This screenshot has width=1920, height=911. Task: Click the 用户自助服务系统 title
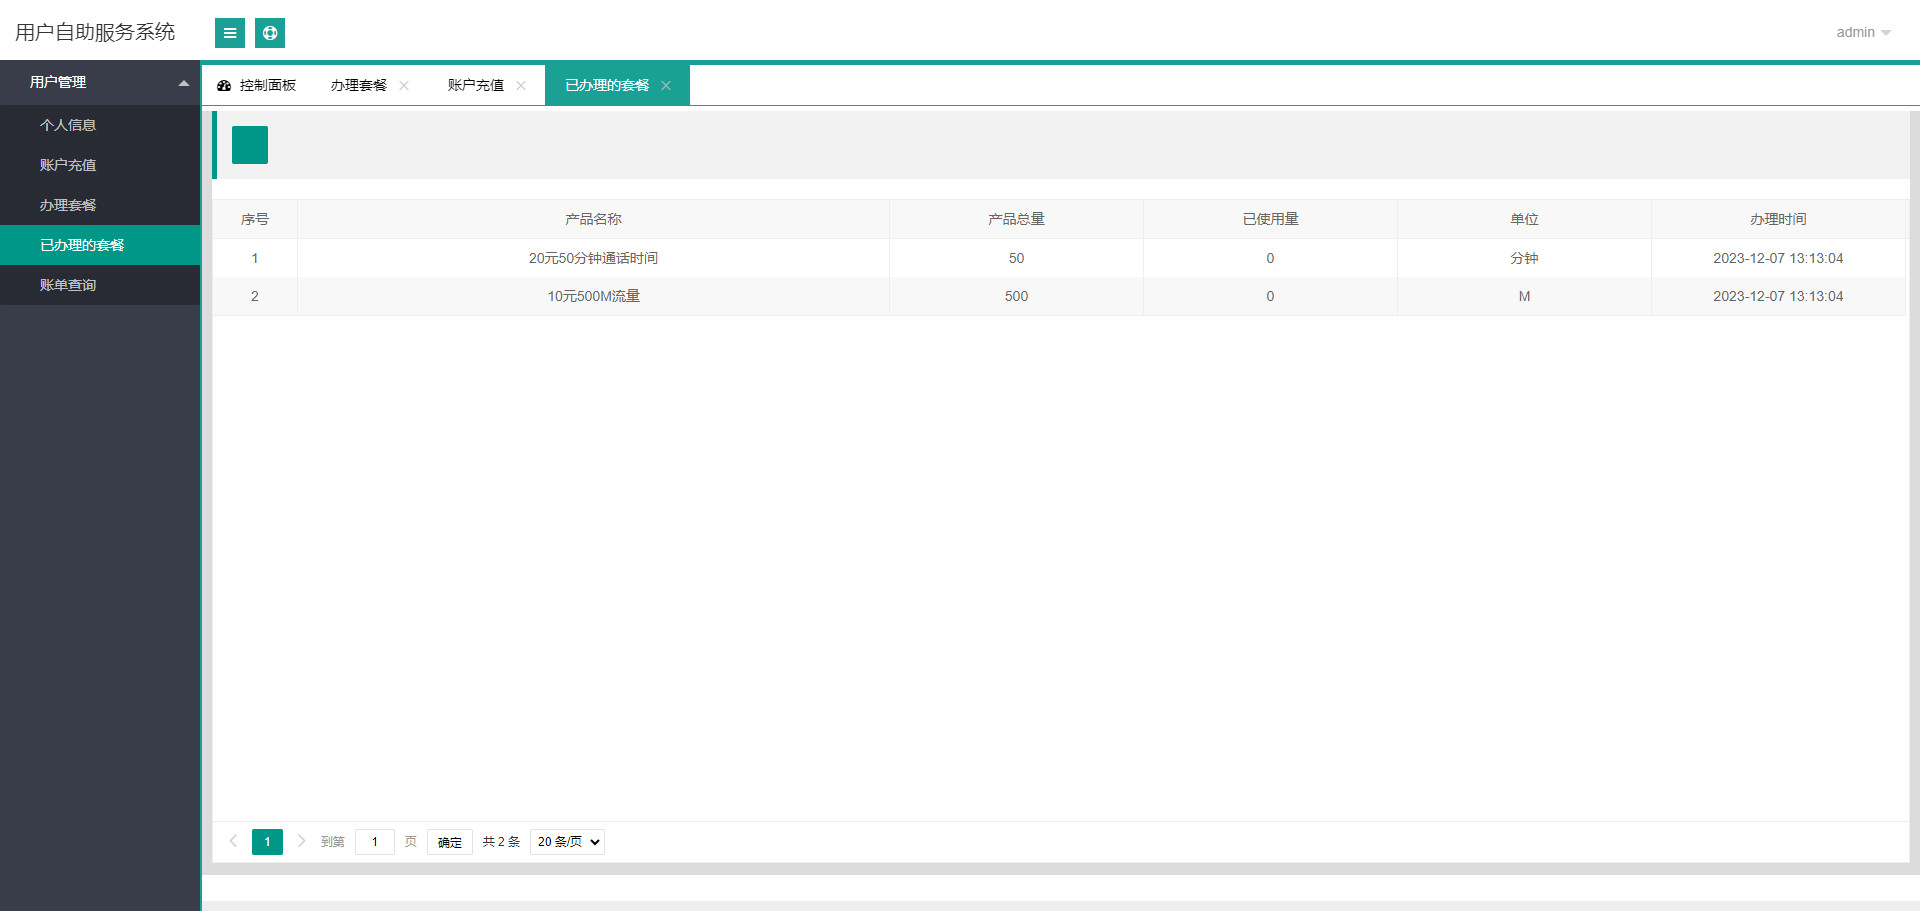point(95,32)
